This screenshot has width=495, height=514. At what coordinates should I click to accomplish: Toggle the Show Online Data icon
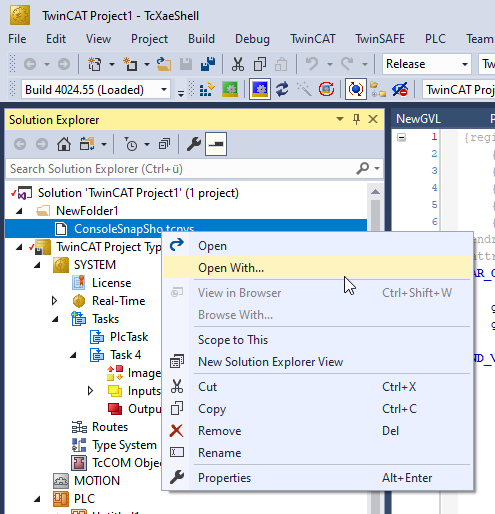[356, 89]
